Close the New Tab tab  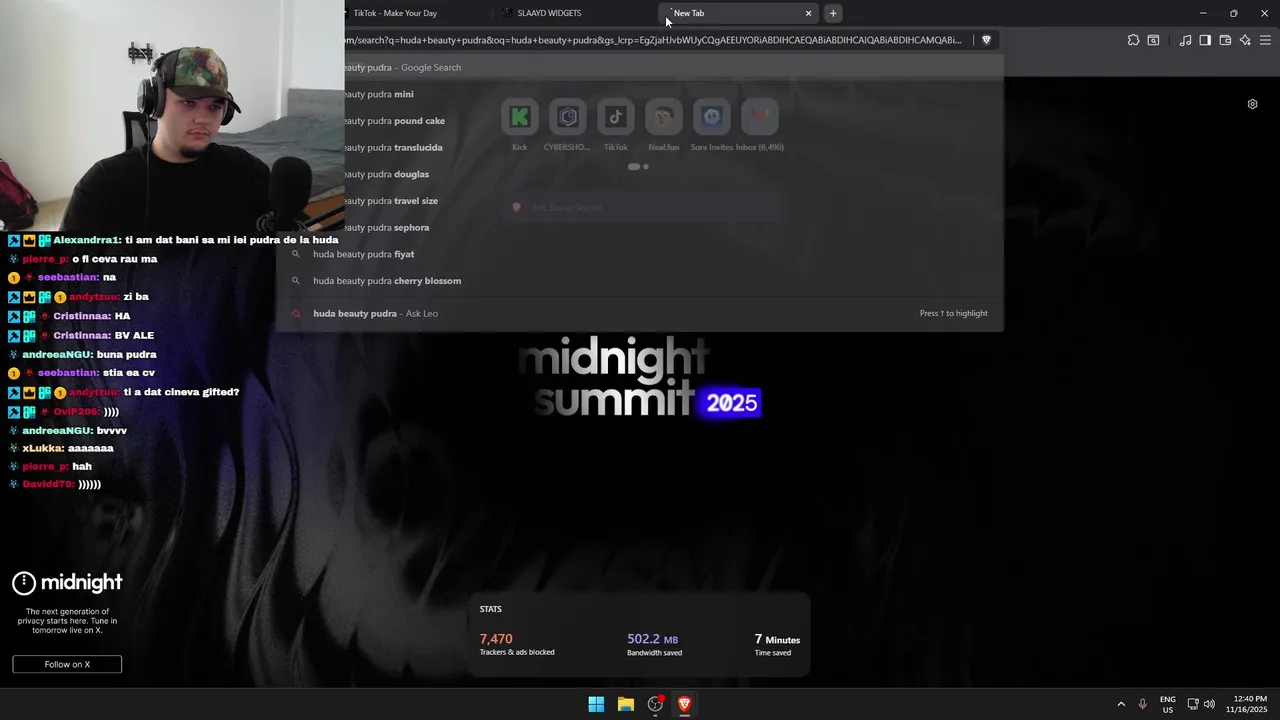pyautogui.click(x=808, y=13)
